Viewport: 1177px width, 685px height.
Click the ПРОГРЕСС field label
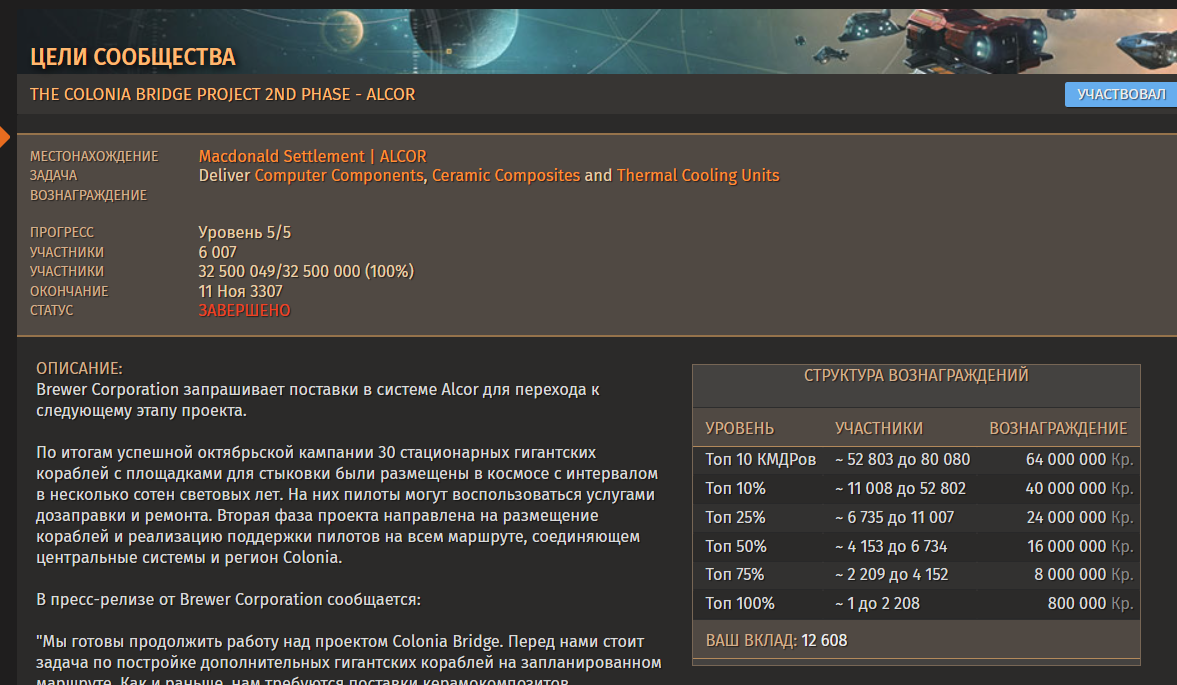point(62,233)
